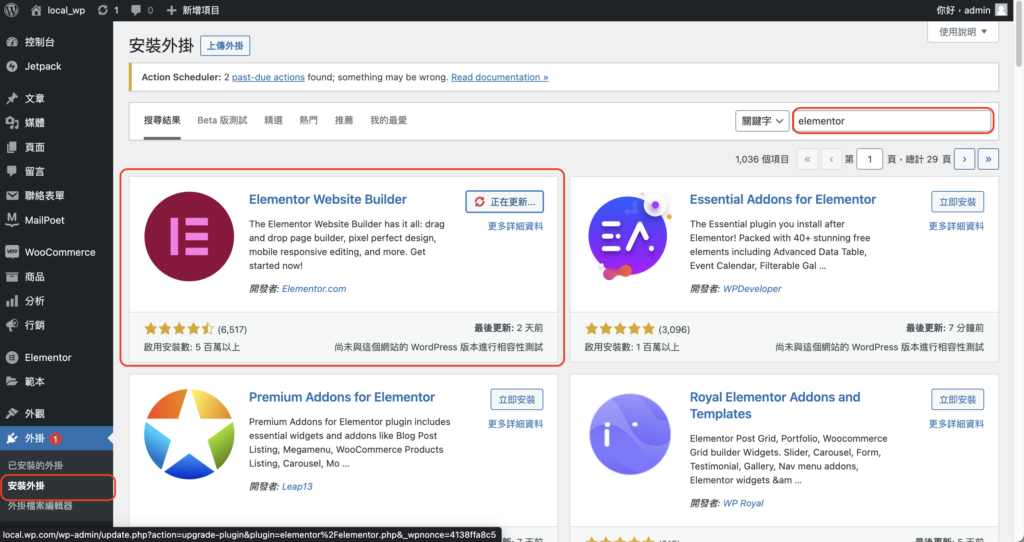1024x542 pixels.
Task: Open the 關鍵字 search type dropdown
Action: 762,121
